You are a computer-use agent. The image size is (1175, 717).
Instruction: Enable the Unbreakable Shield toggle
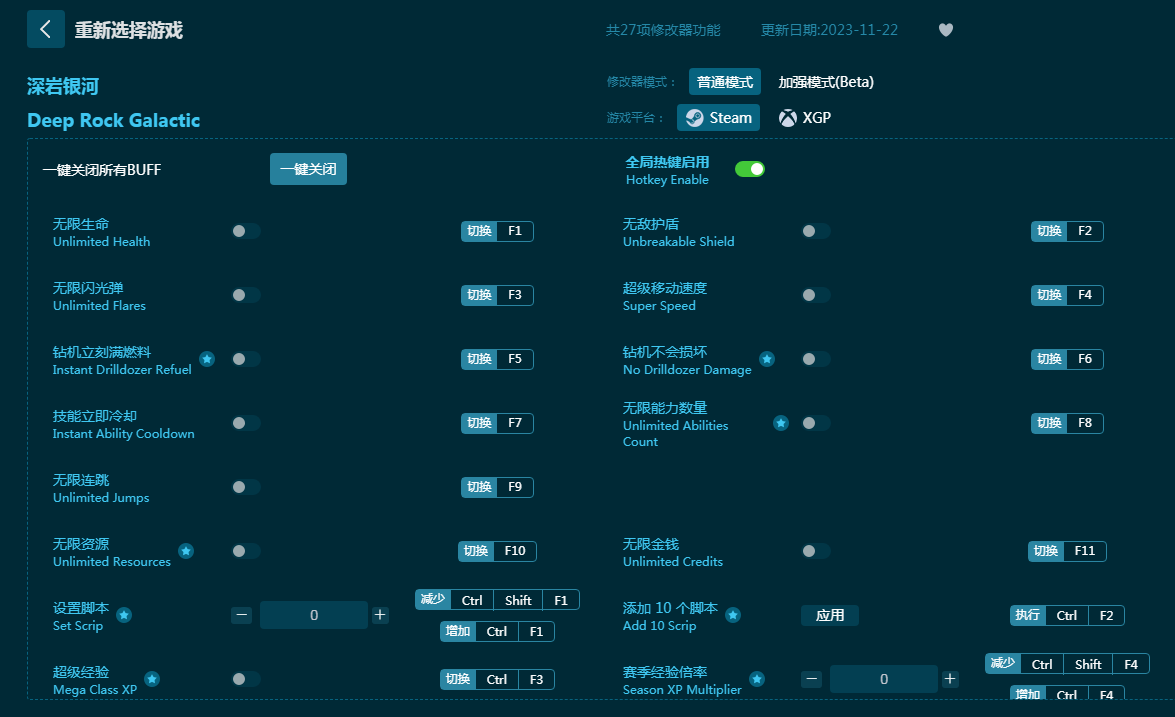tap(815, 231)
